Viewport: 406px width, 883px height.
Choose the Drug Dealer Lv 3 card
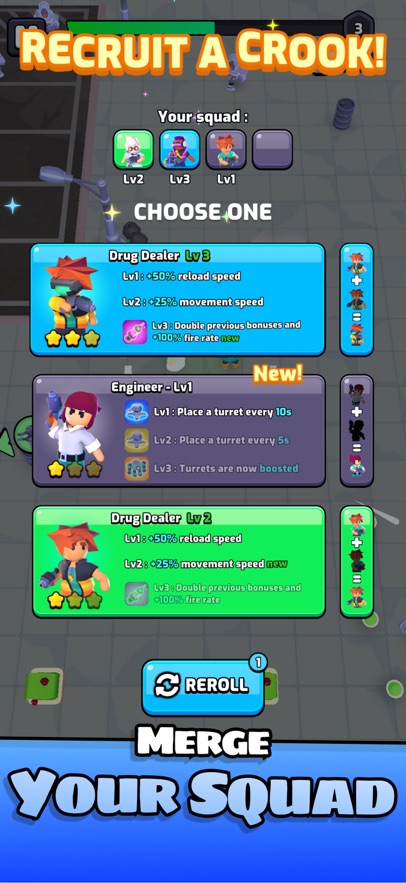[x=177, y=300]
